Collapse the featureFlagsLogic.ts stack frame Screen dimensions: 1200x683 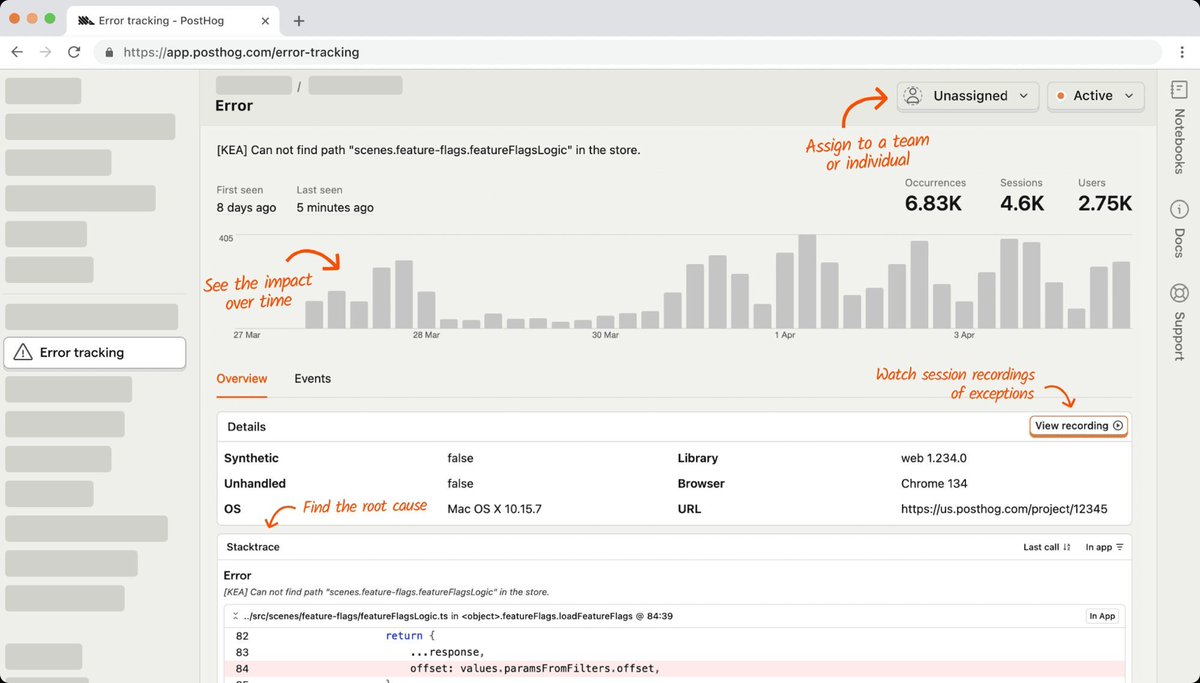point(235,616)
